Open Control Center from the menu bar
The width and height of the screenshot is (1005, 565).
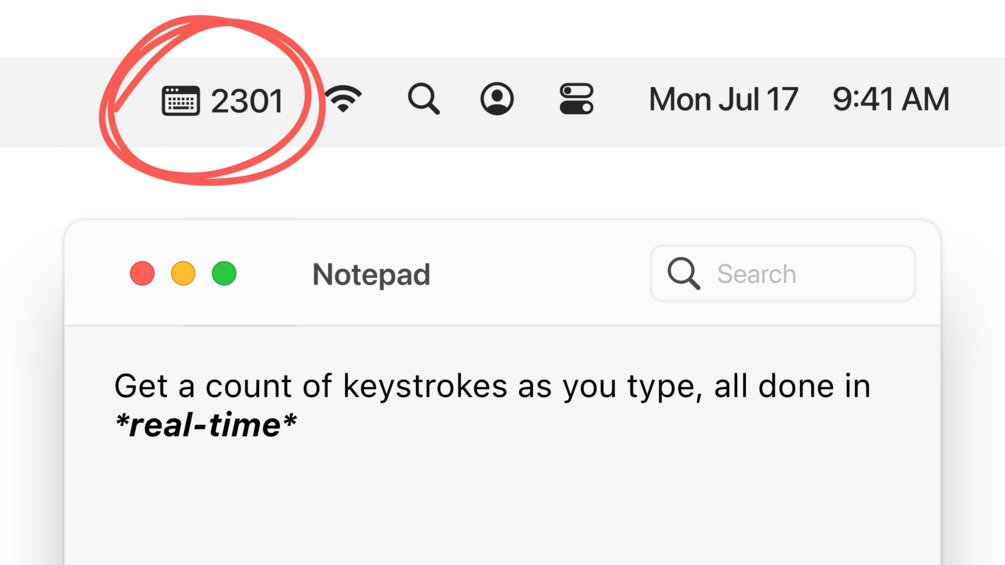click(x=576, y=99)
